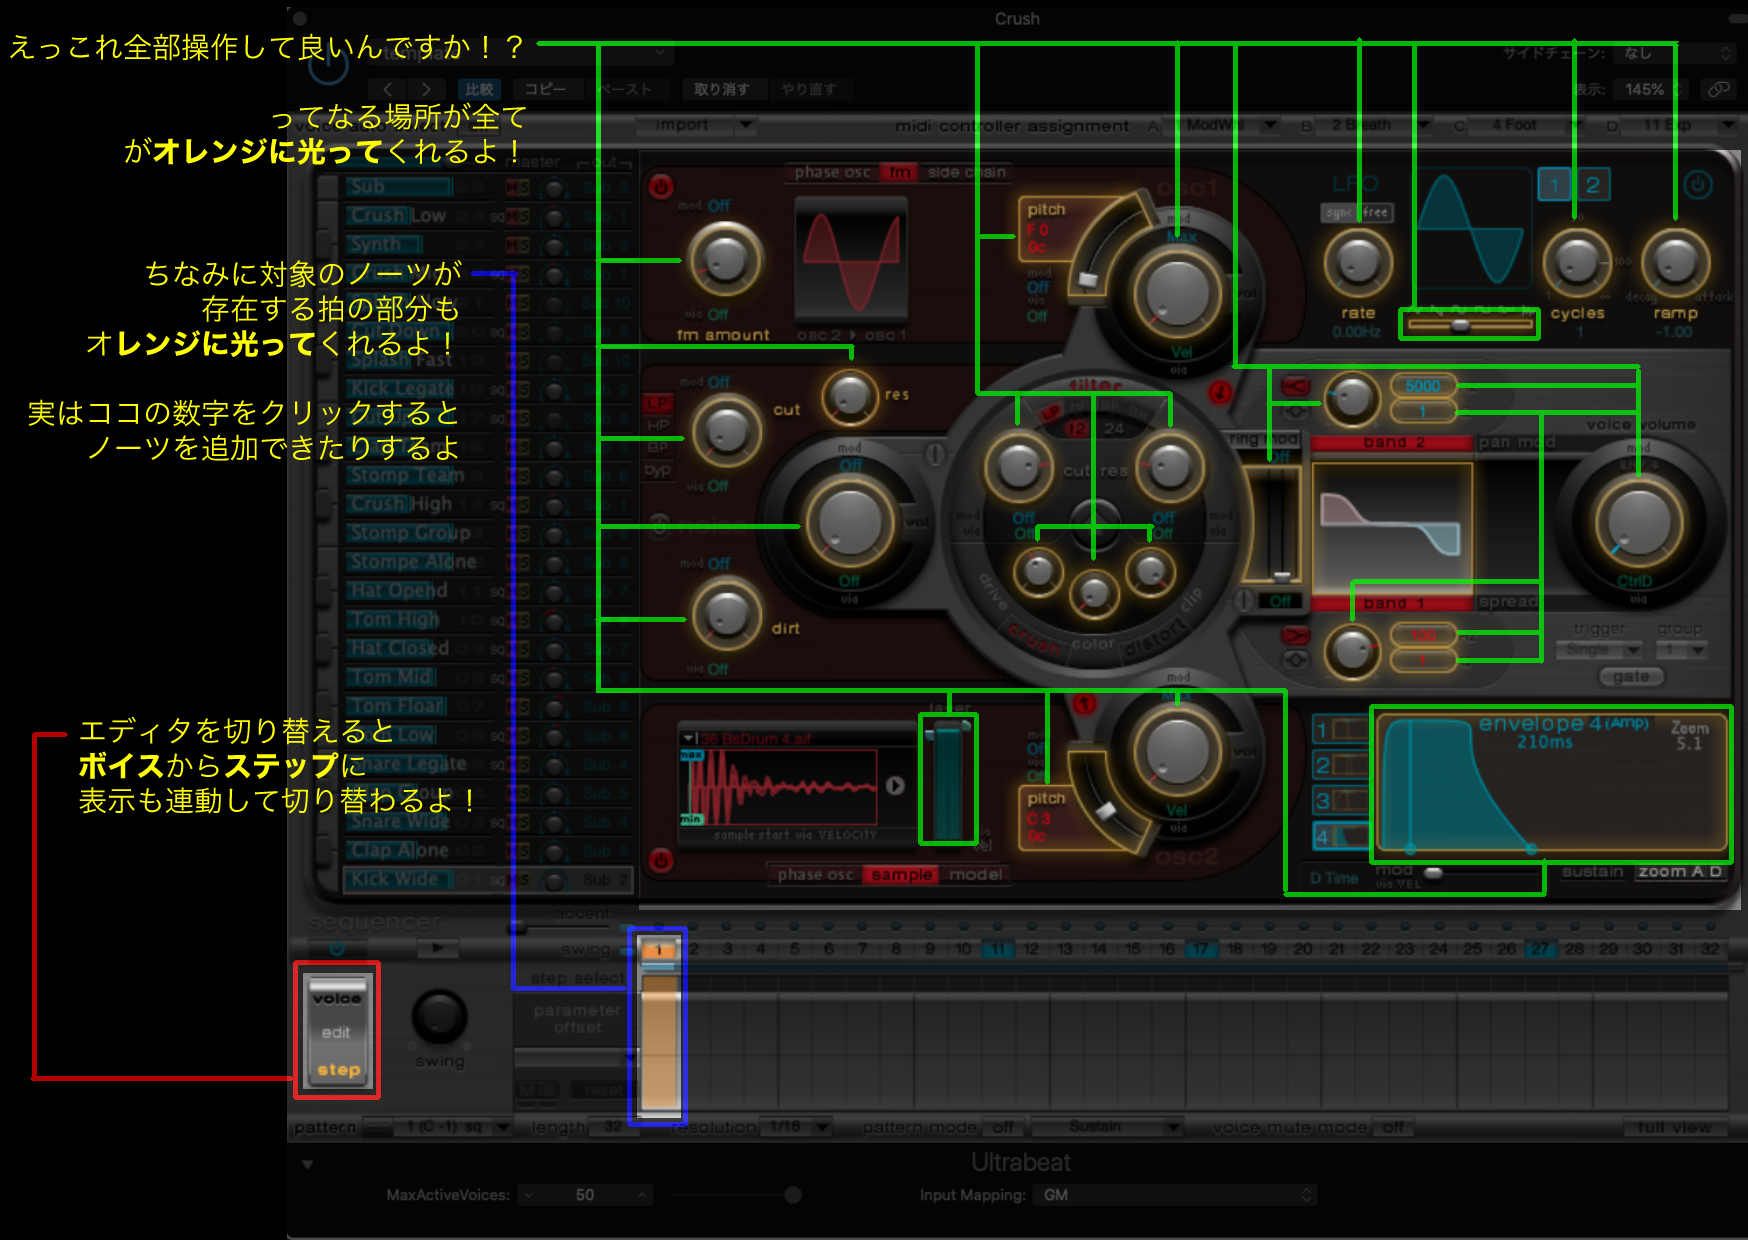Click the zoom A D button
Image resolution: width=1748 pixels, height=1240 pixels.
coord(1680,872)
